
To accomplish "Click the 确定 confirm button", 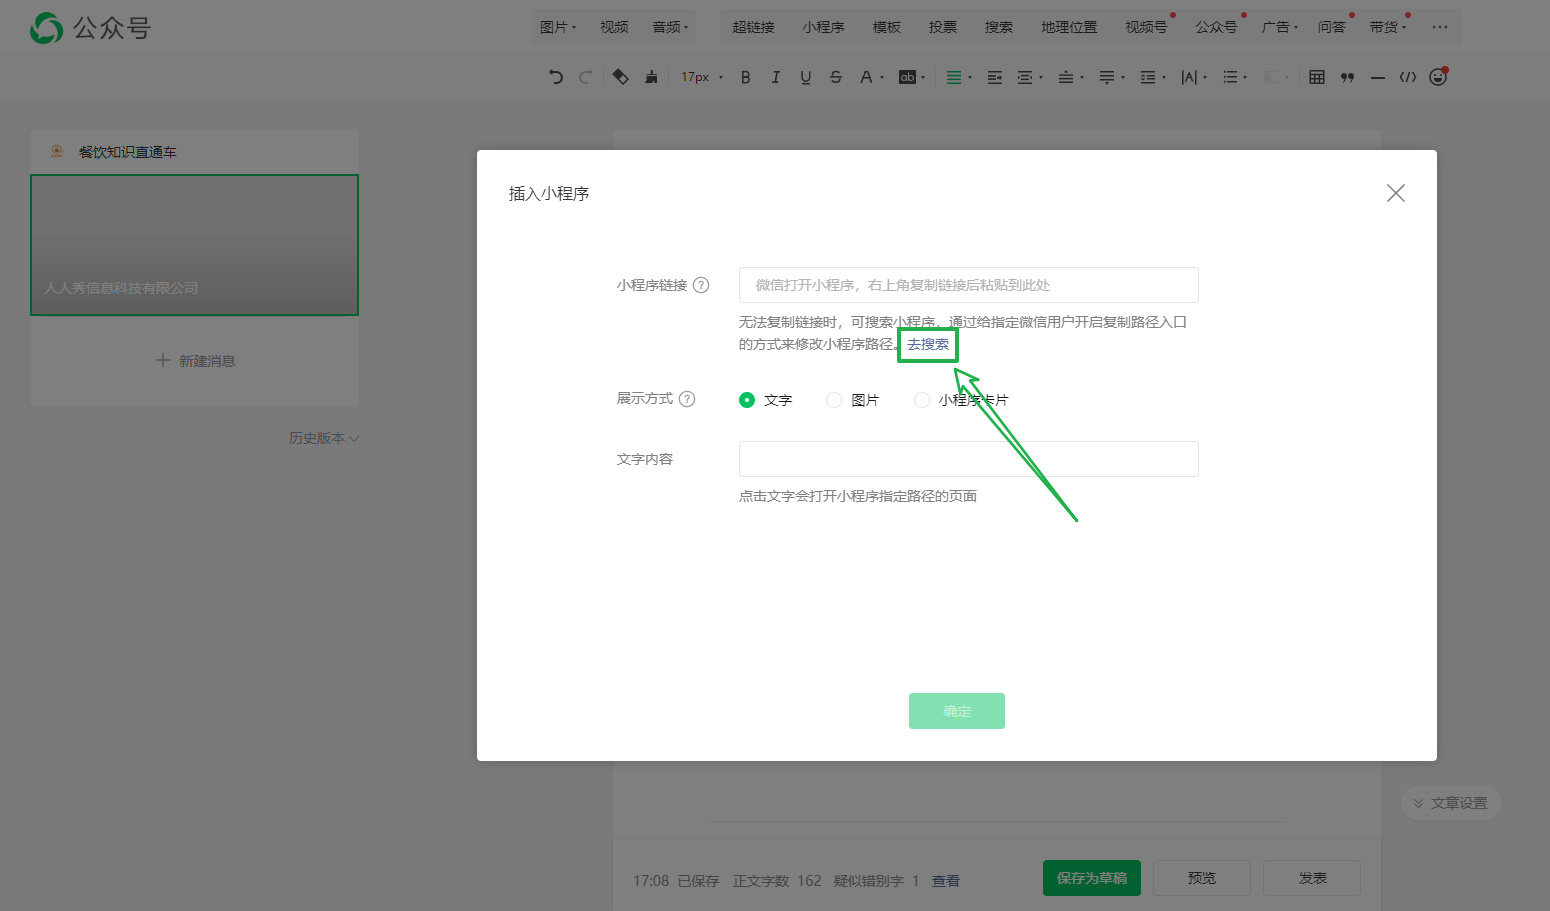I will [957, 711].
